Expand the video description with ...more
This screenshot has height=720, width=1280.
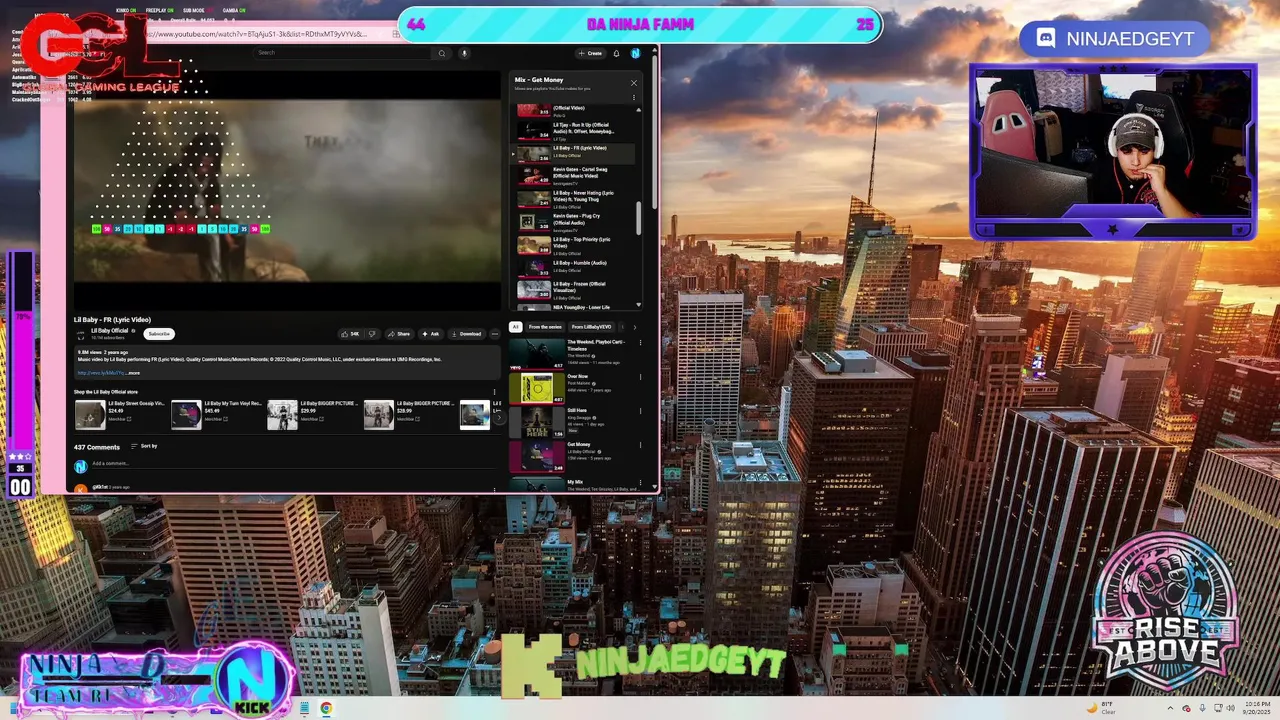[133, 373]
